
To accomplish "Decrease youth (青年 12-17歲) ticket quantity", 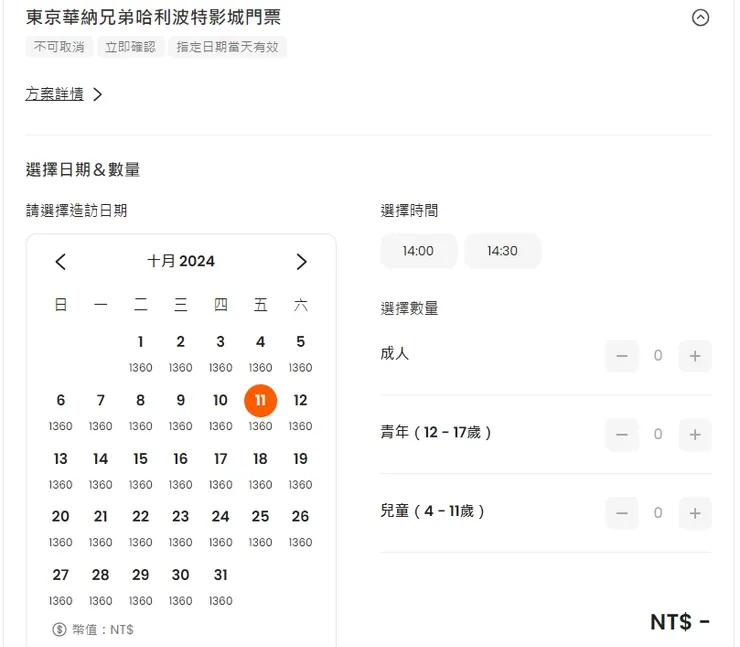I will coord(622,434).
